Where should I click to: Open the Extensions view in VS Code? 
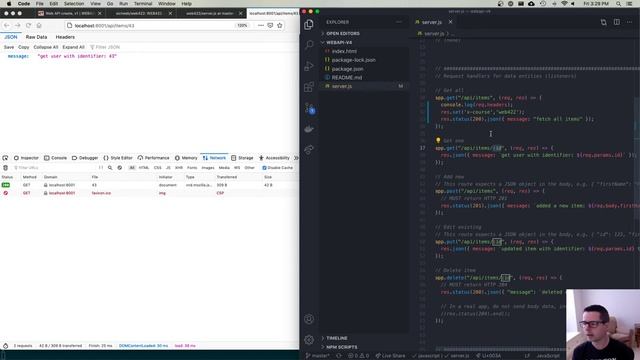(x=309, y=87)
